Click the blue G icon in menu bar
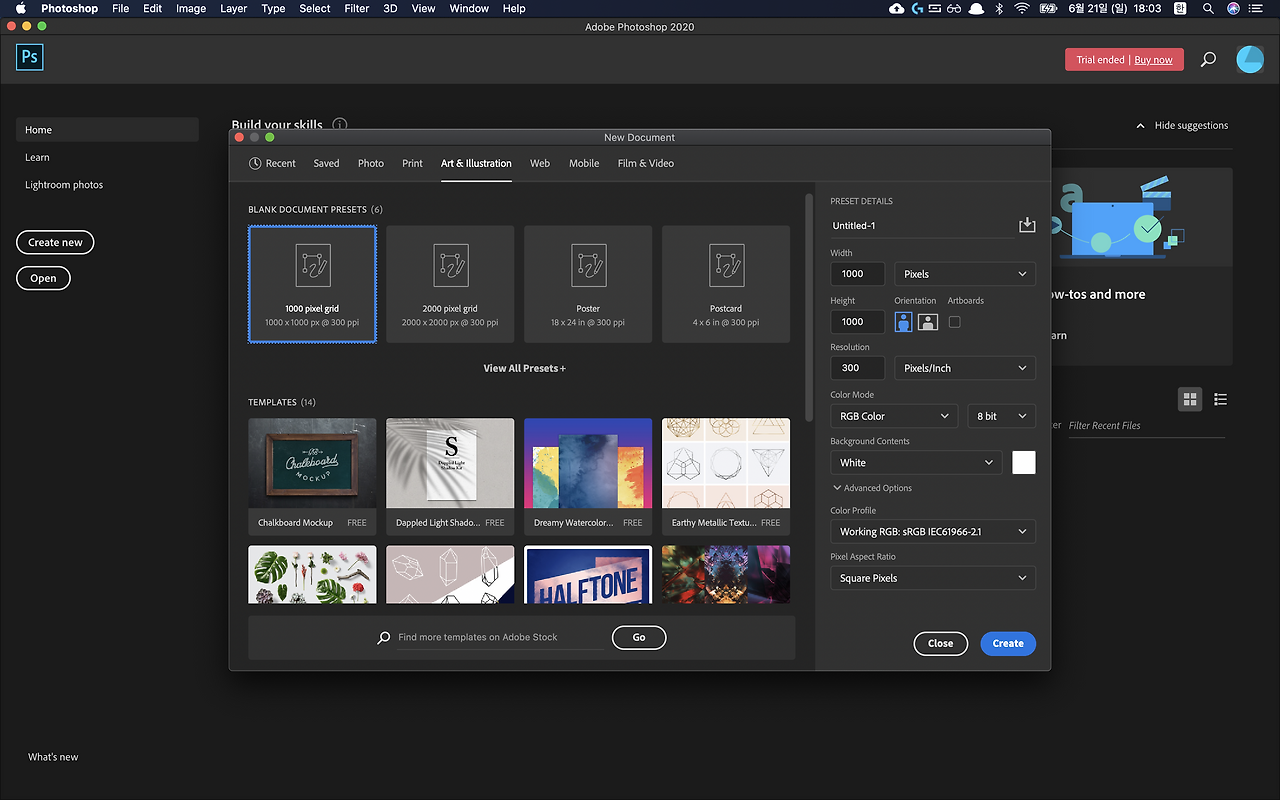This screenshot has height=800, width=1280. click(918, 8)
